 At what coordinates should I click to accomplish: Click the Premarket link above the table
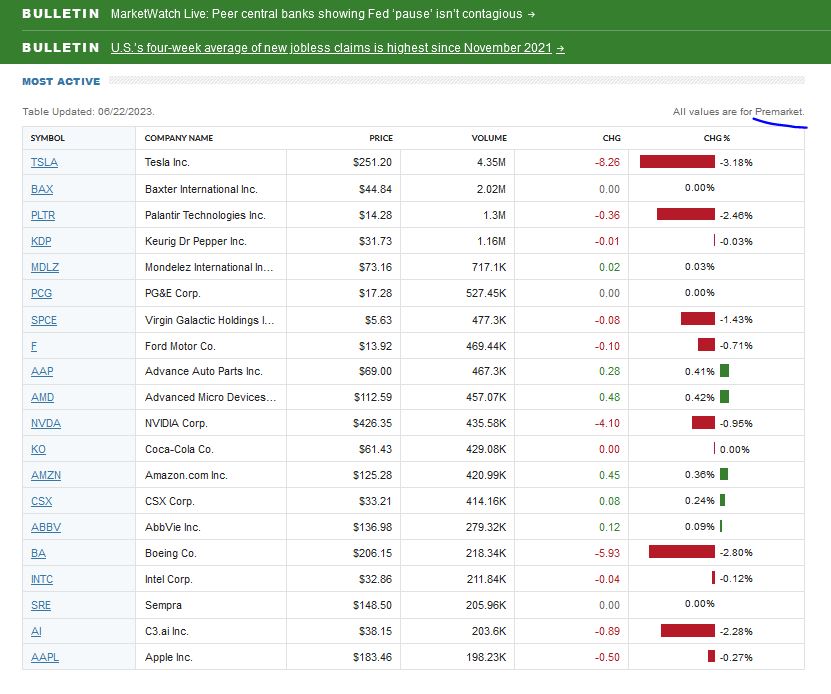780,112
